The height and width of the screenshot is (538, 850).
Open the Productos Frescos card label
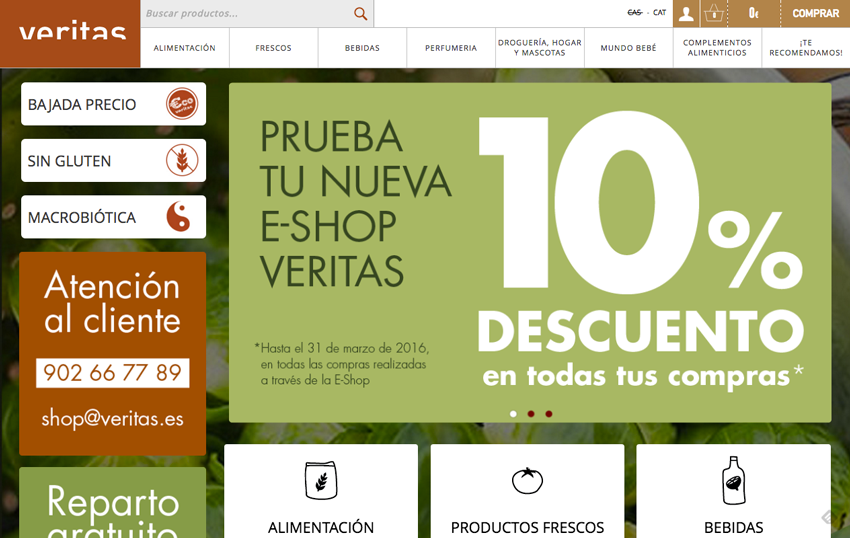pyautogui.click(x=527, y=527)
